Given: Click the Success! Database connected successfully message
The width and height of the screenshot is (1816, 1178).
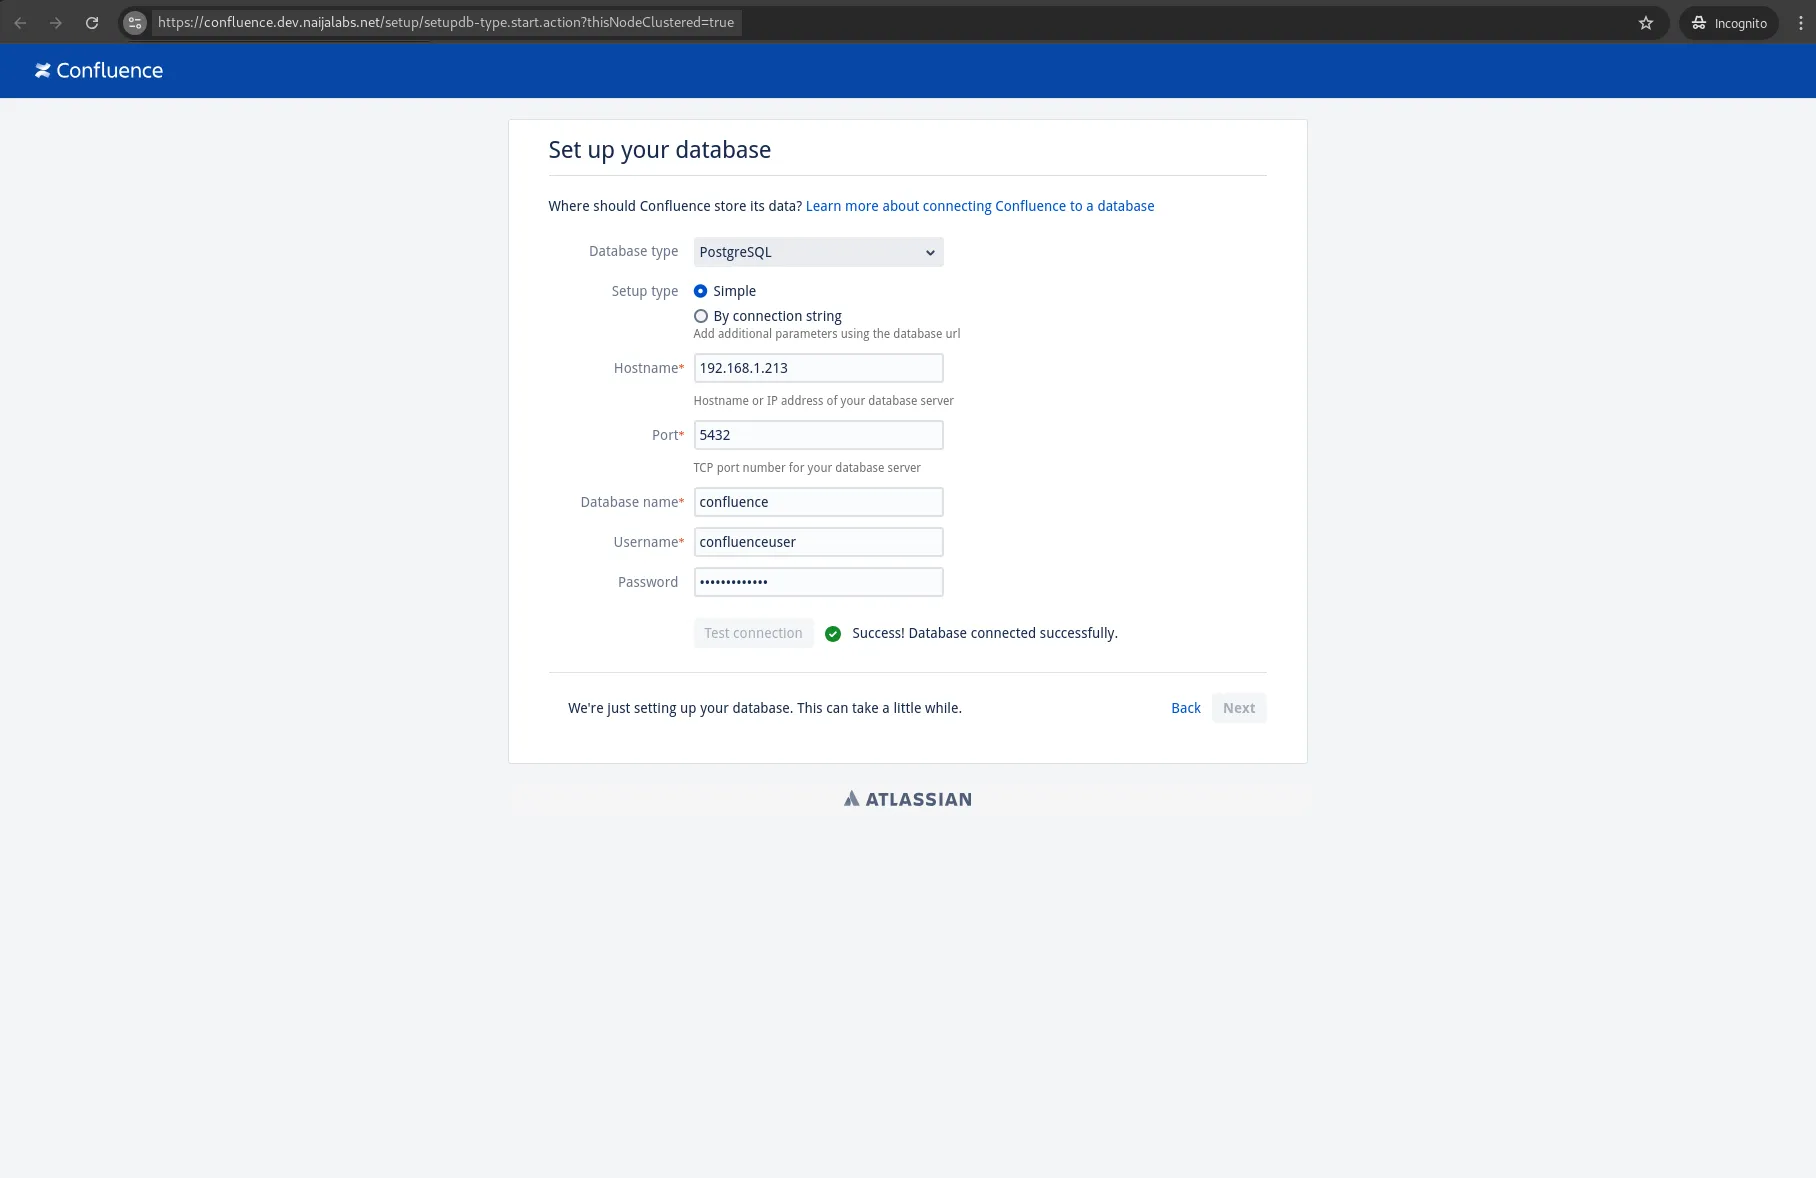Looking at the screenshot, I should (x=985, y=633).
